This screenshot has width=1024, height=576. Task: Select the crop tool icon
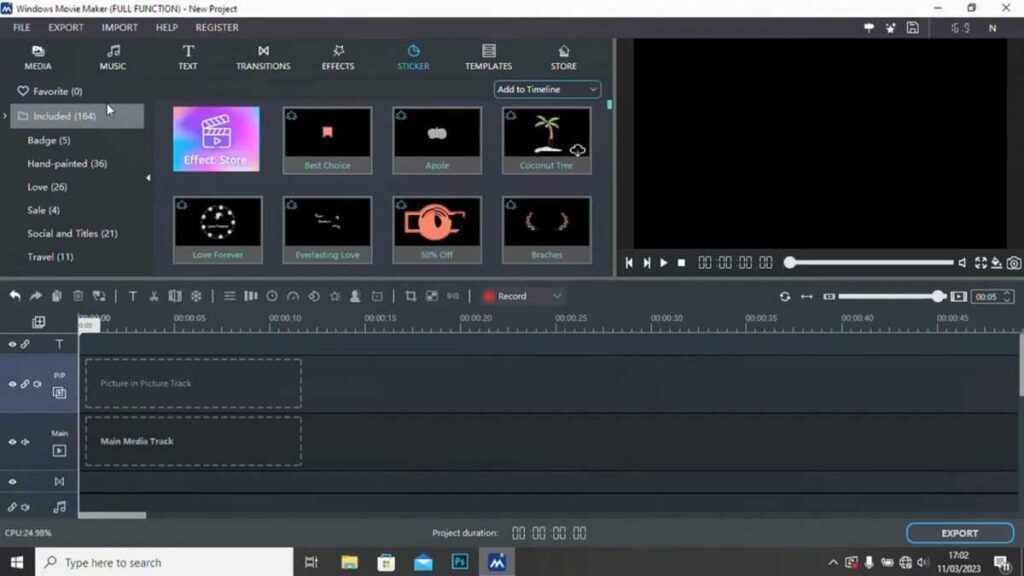[410, 296]
